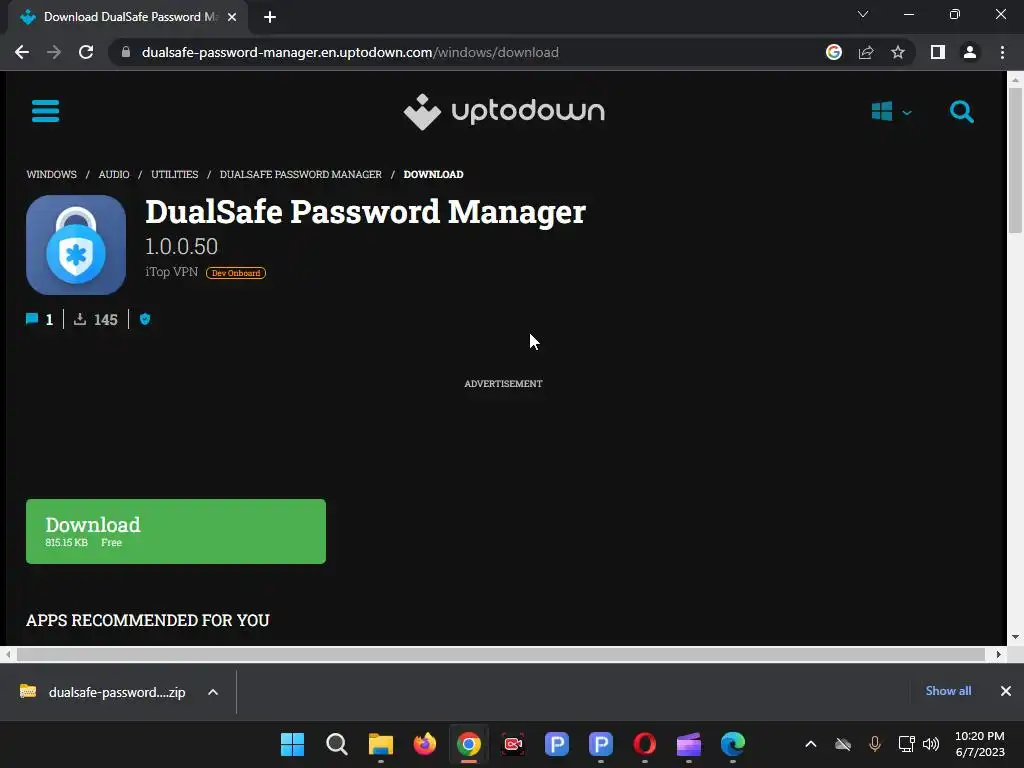
Task: Open the volume control
Action: pos(931,744)
